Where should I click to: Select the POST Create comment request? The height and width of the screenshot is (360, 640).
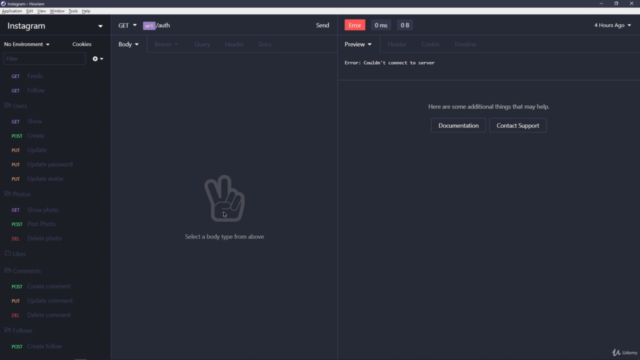(x=55, y=287)
